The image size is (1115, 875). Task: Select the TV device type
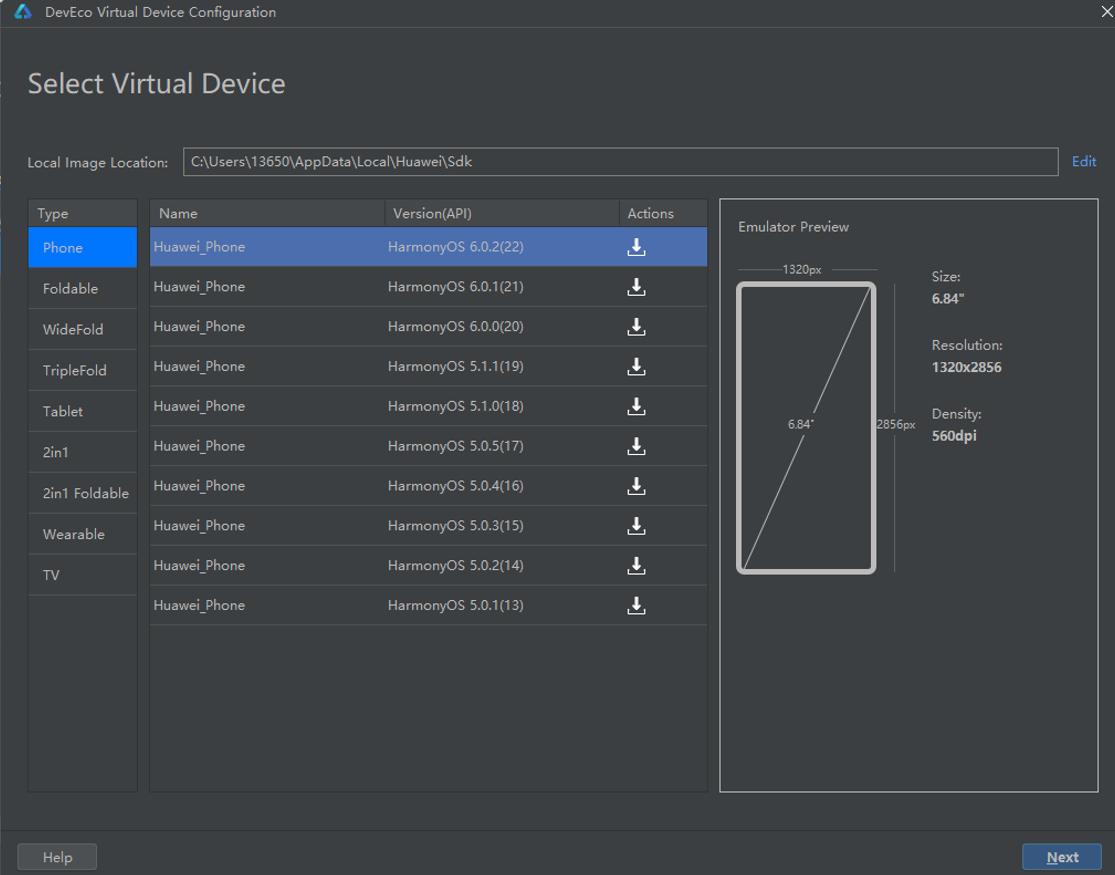(x=82, y=575)
